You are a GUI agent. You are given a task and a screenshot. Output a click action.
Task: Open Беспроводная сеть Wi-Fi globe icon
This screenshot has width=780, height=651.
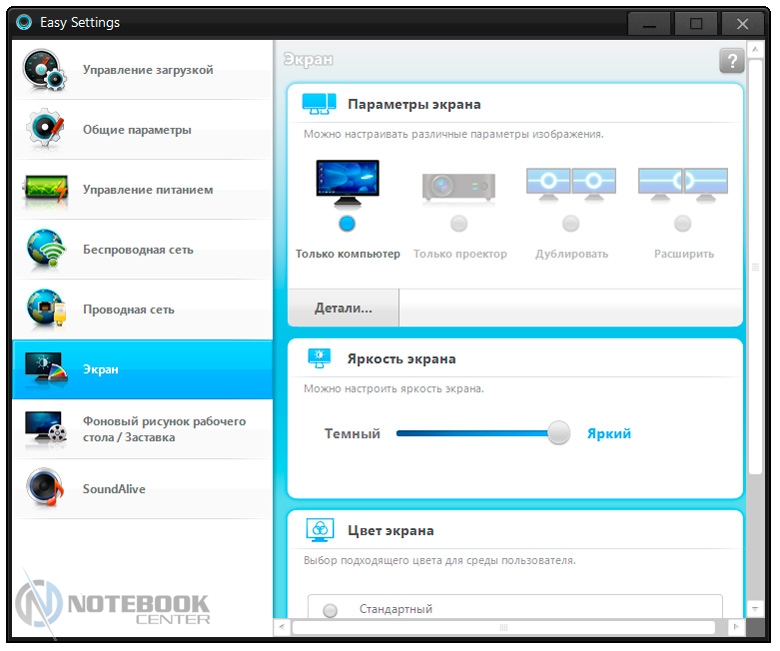pos(46,250)
